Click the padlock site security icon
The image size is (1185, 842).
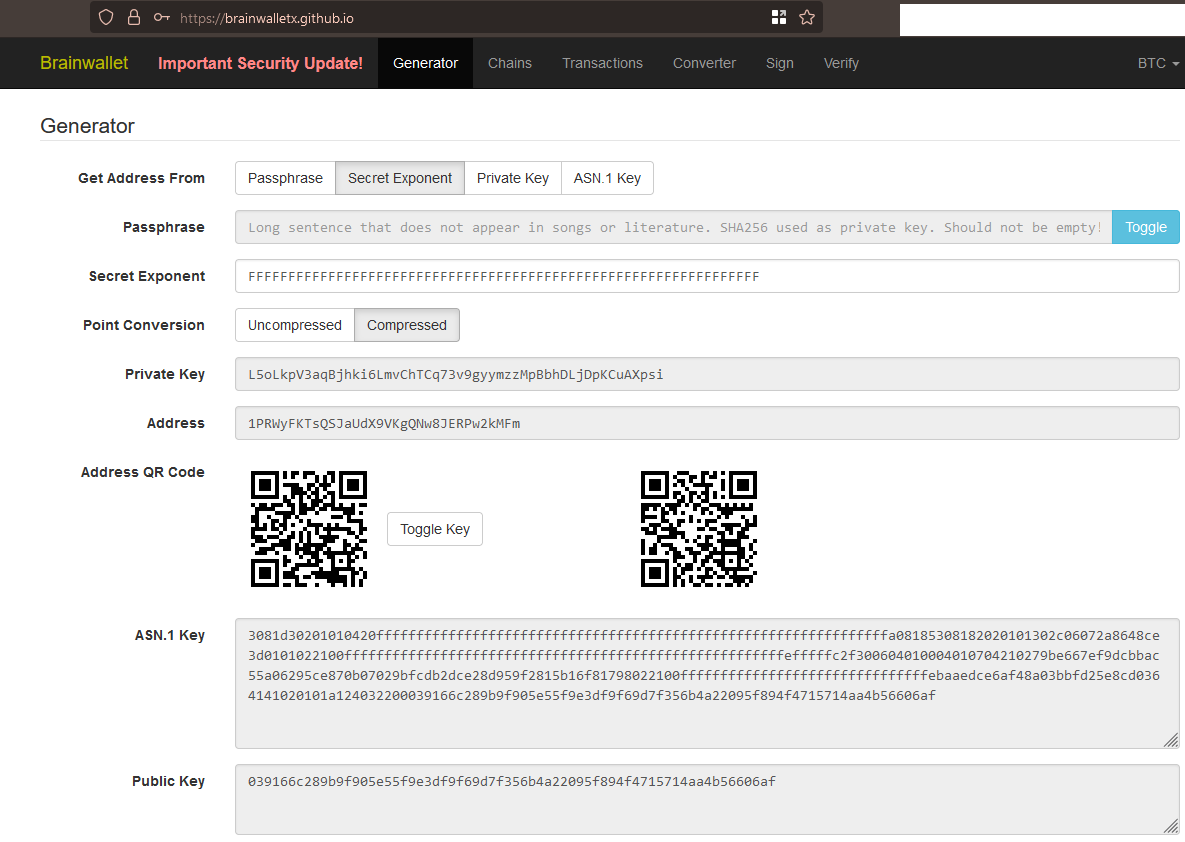click(134, 17)
